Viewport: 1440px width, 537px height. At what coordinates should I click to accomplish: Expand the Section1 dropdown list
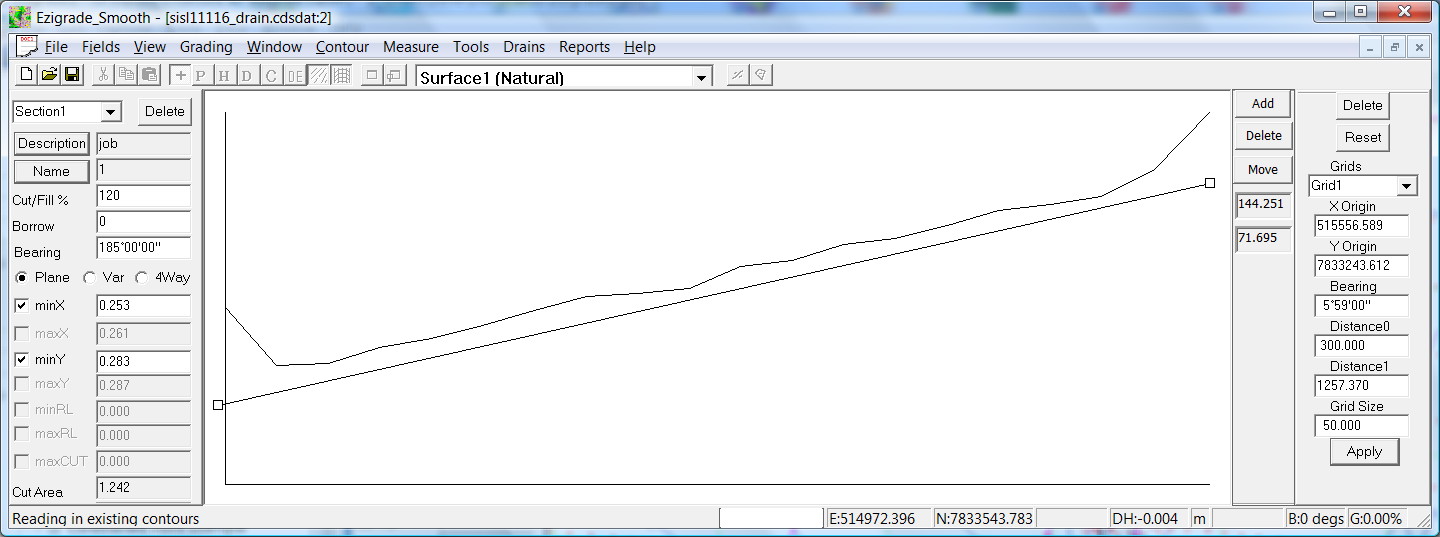point(111,112)
